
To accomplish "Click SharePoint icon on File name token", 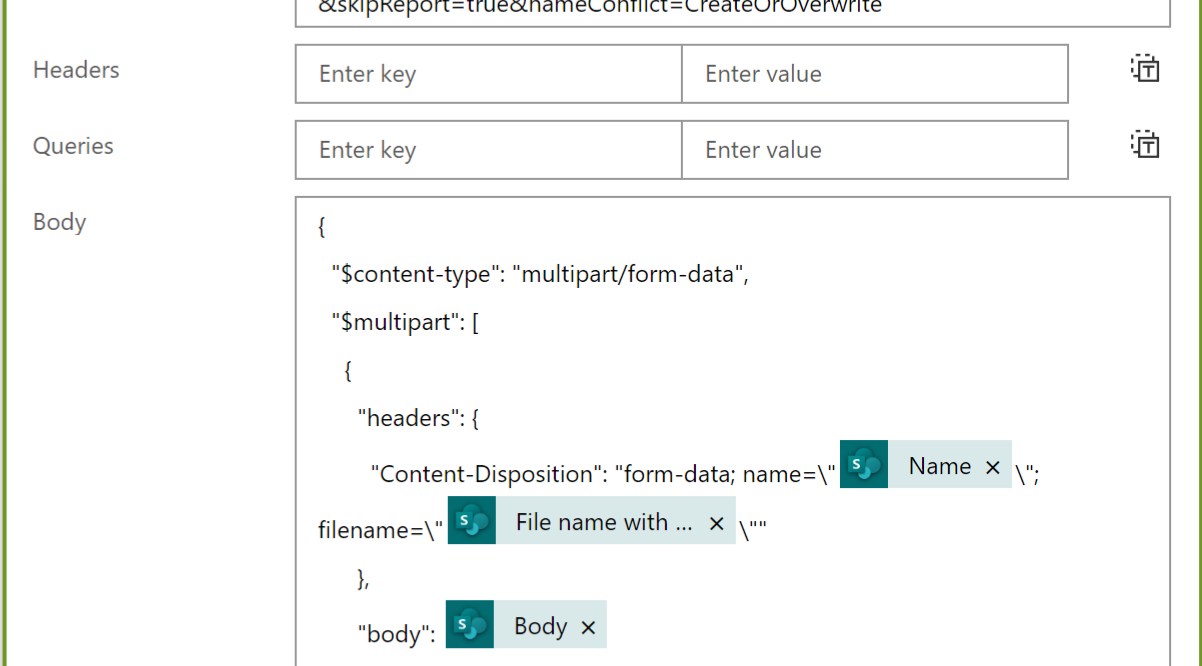I will 472,522.
